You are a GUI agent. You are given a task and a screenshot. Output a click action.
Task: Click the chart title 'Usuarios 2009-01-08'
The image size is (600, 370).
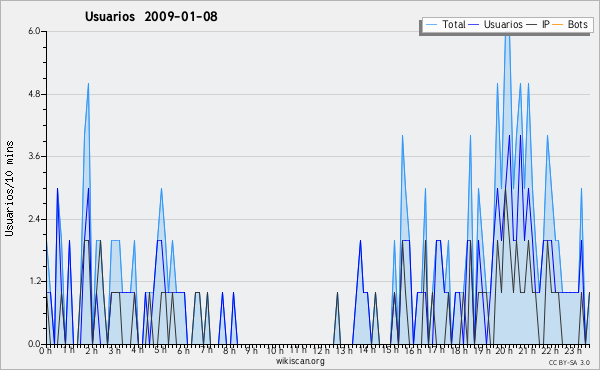[x=151, y=17]
